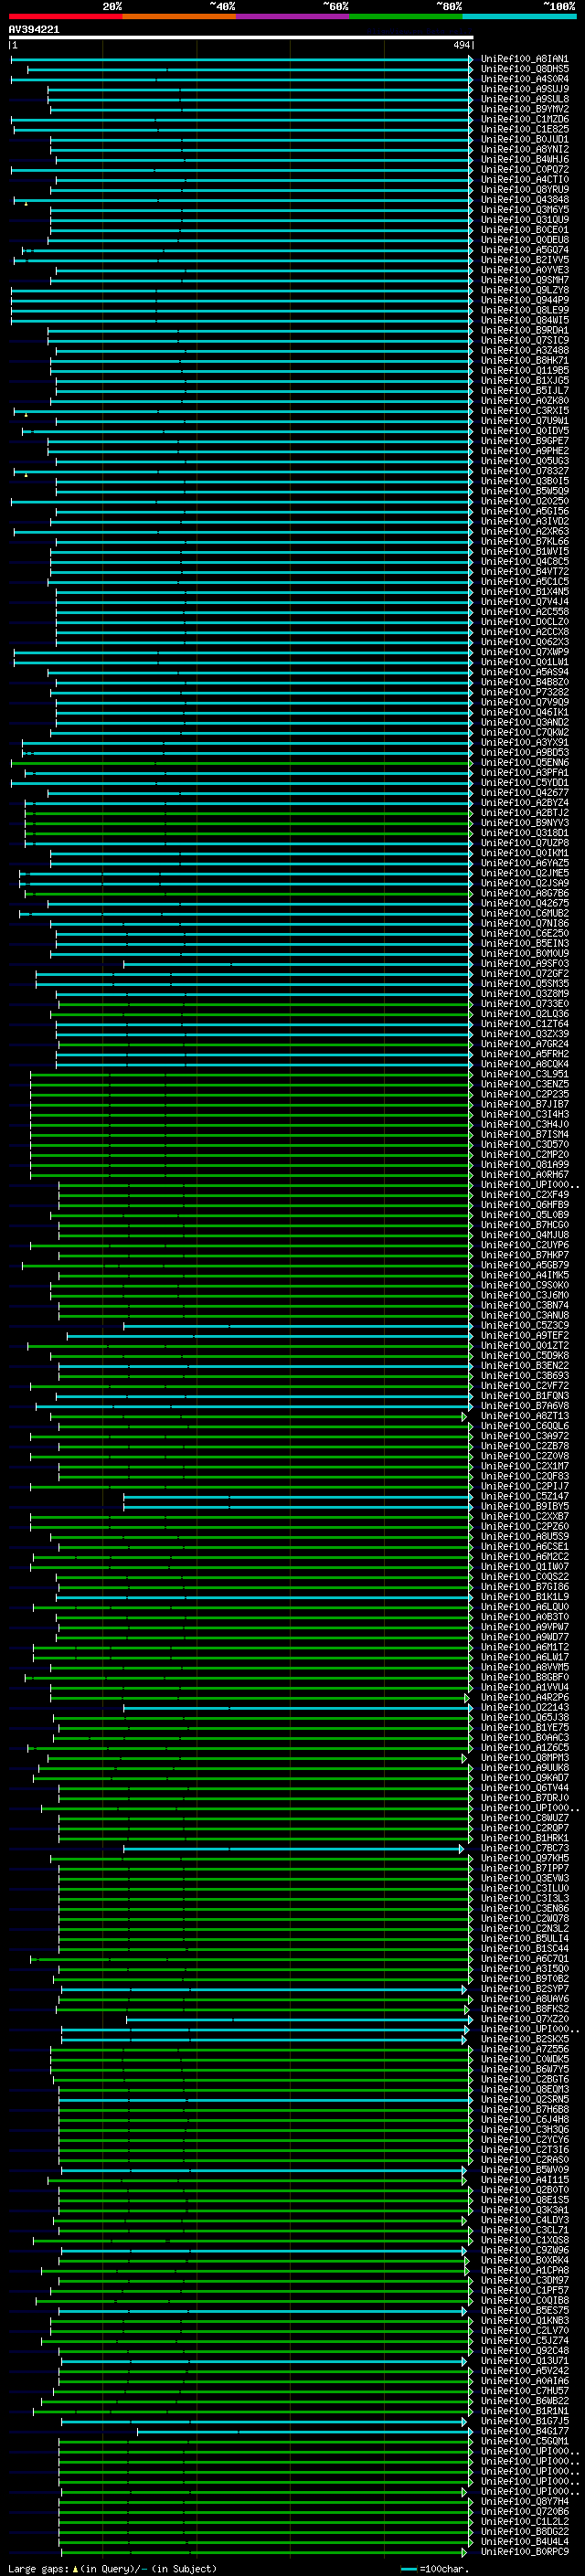This screenshot has width=585, height=2576.
Task: Click the purple ~60% identity legend bar
Action: [293, 16]
